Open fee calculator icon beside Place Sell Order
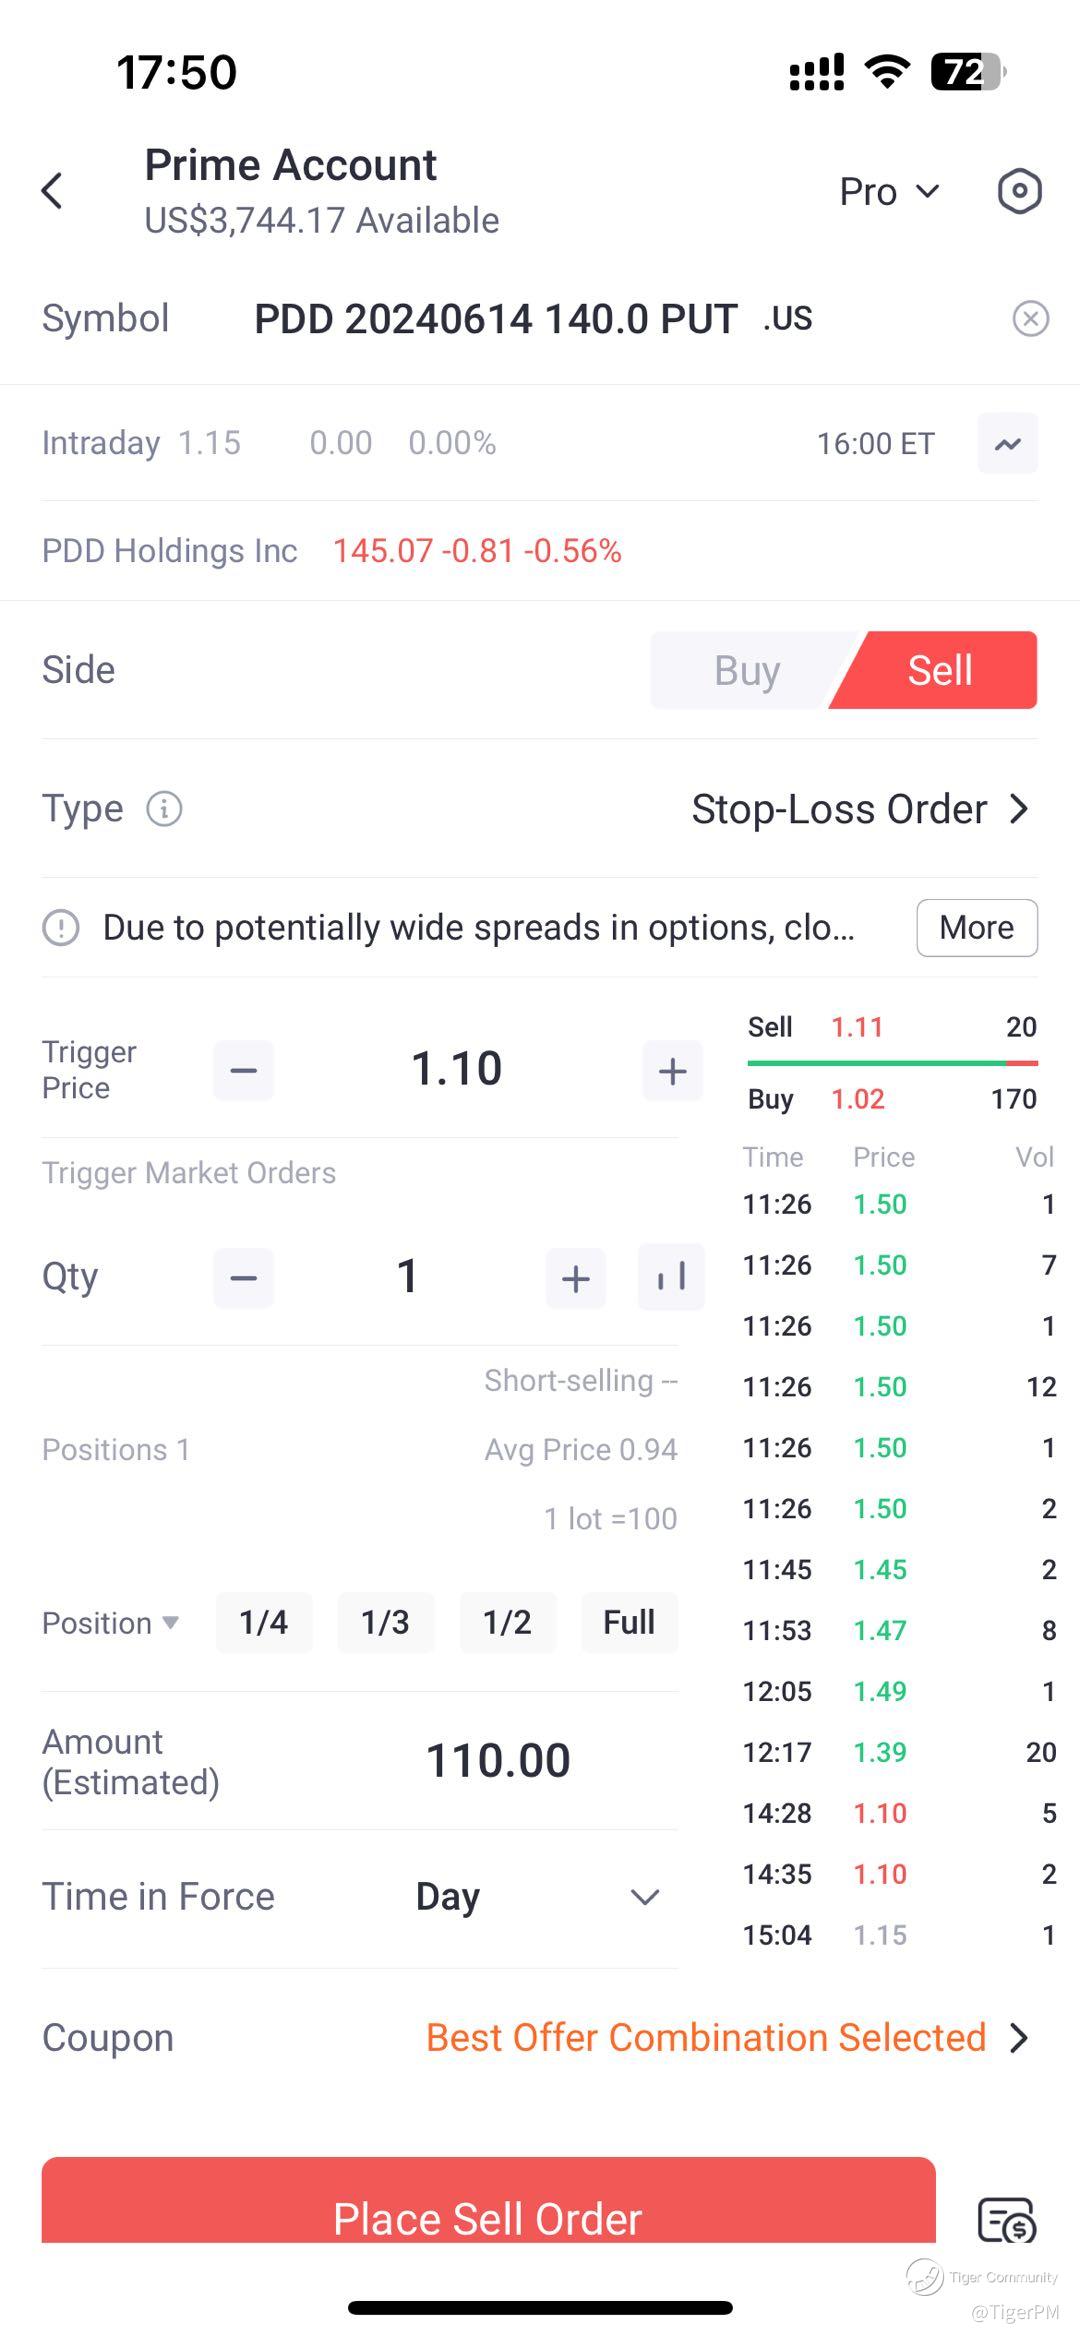The width and height of the screenshot is (1080, 2337). [x=1006, y=2219]
